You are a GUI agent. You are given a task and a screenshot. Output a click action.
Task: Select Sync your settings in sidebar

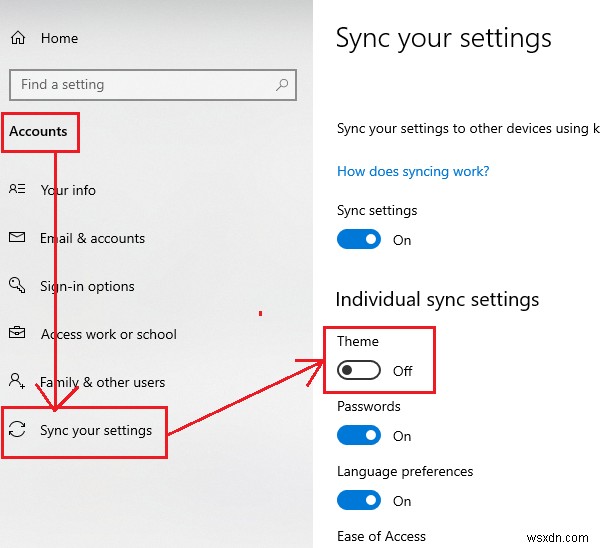(x=96, y=431)
